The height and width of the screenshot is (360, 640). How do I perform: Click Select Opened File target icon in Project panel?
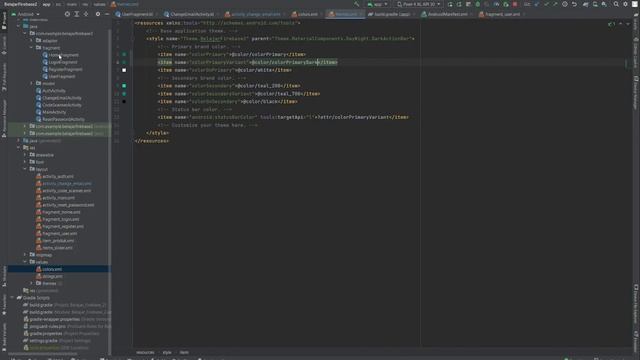point(67,14)
